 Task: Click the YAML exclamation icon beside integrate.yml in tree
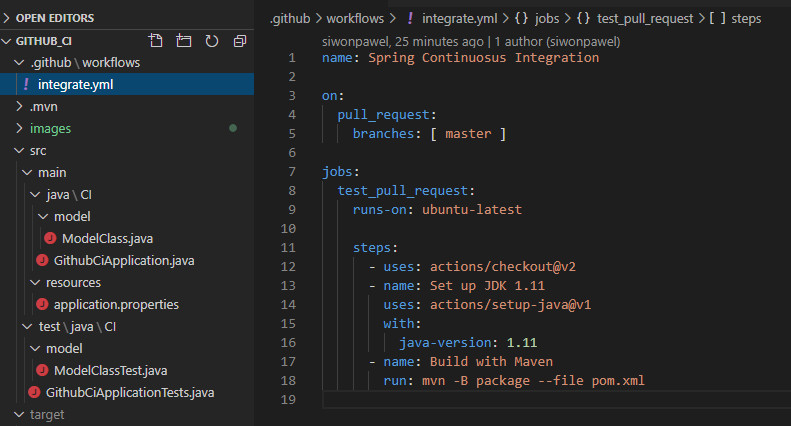click(x=26, y=84)
